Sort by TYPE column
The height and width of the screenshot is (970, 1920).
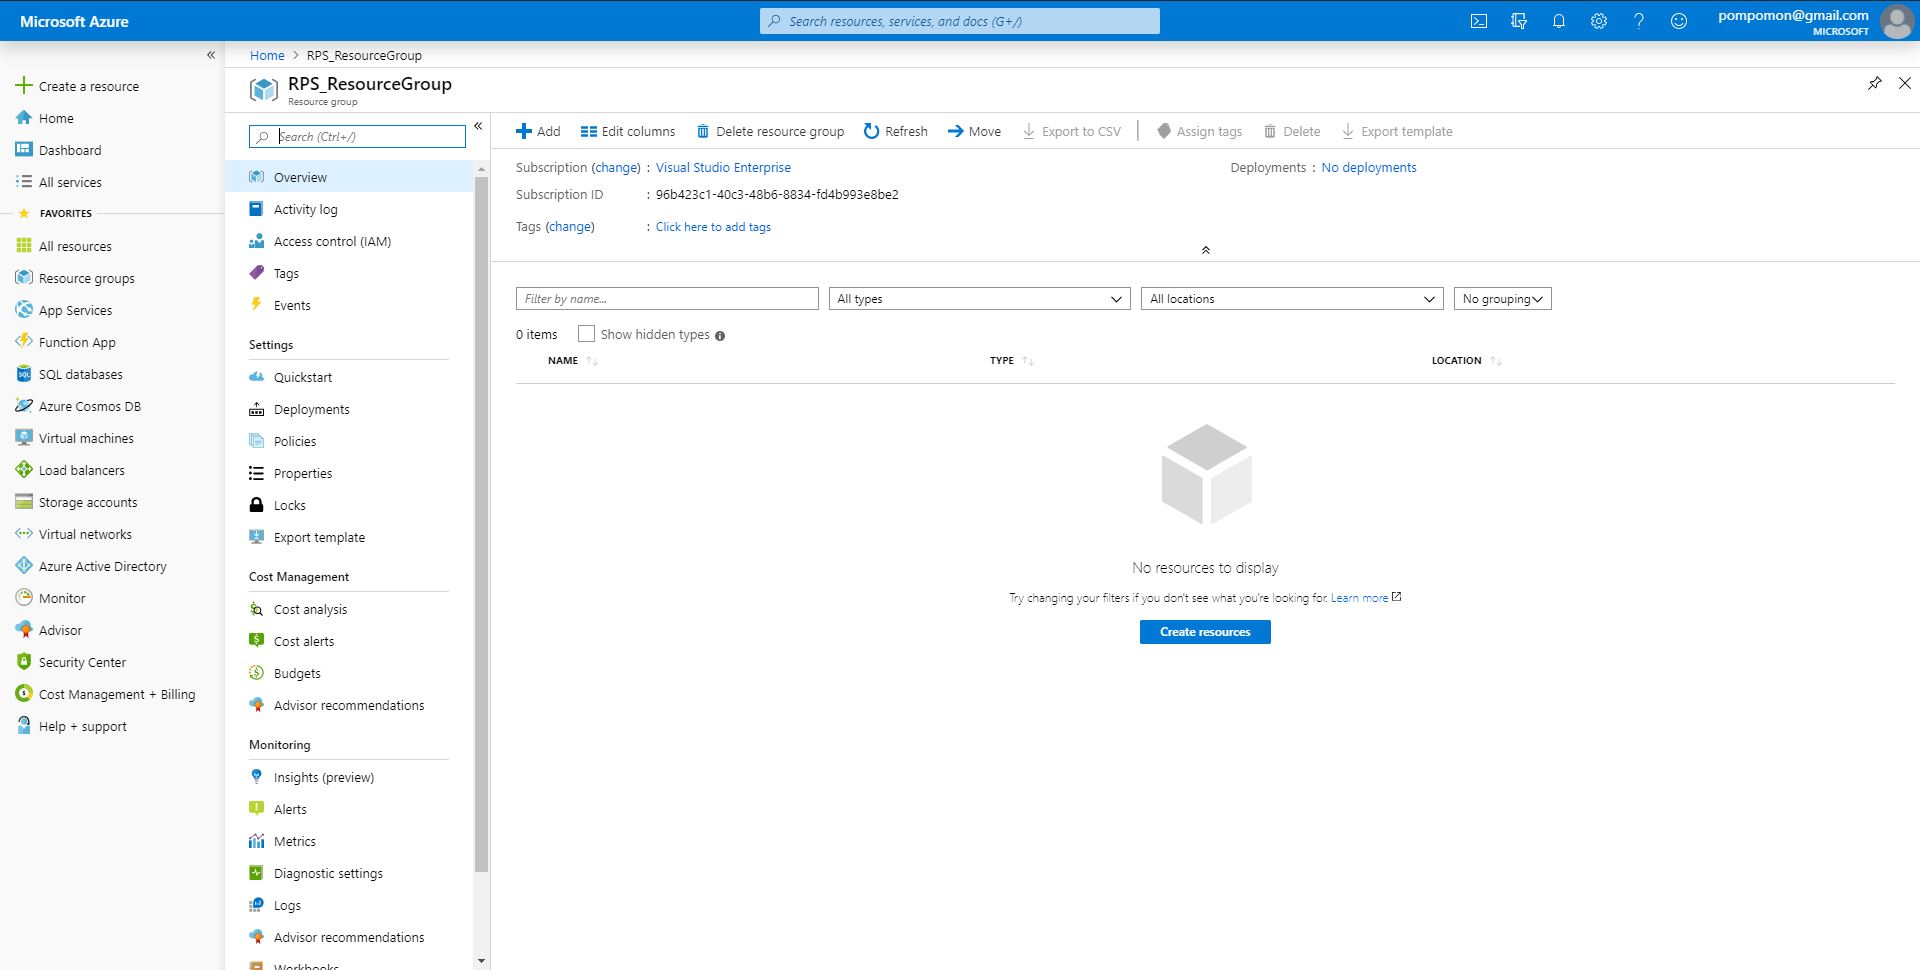click(1012, 360)
